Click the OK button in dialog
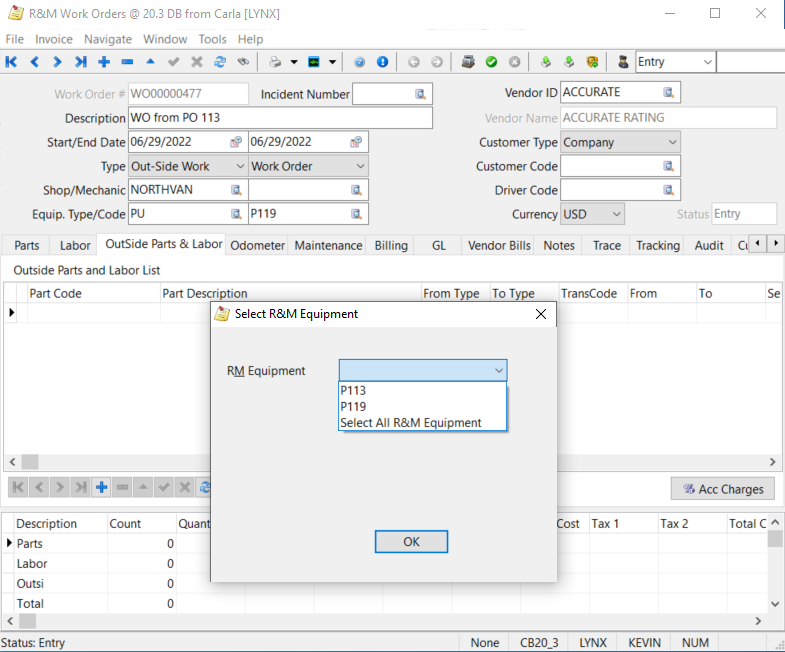The width and height of the screenshot is (785, 652). point(411,541)
